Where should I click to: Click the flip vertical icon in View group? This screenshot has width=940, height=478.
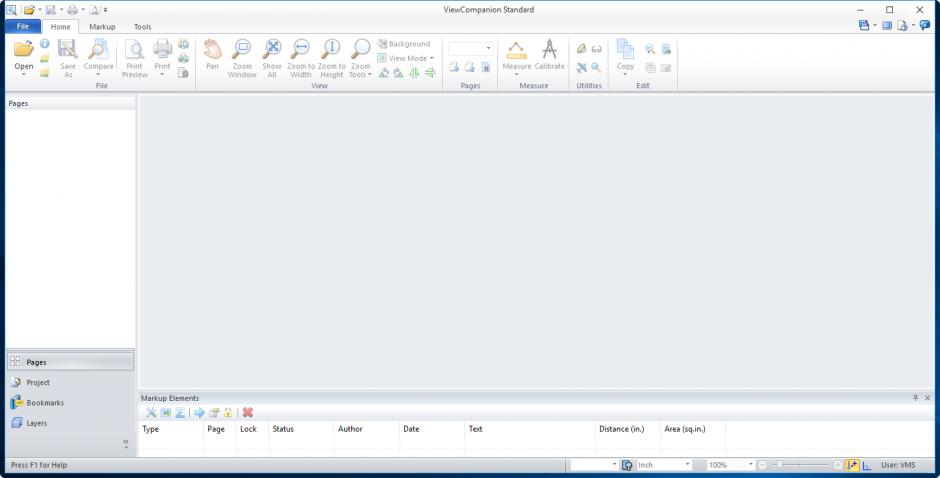(430, 73)
